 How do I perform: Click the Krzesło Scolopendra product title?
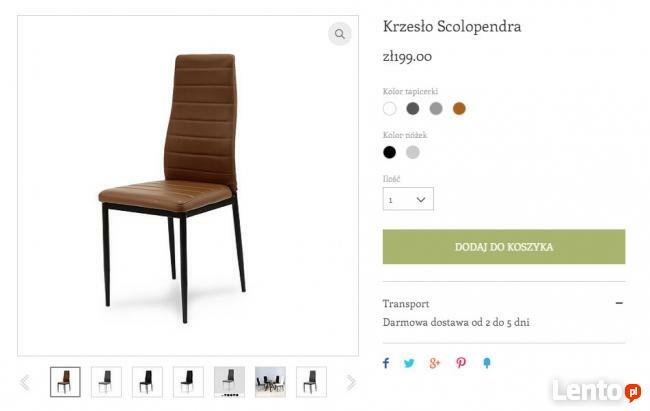(x=452, y=27)
